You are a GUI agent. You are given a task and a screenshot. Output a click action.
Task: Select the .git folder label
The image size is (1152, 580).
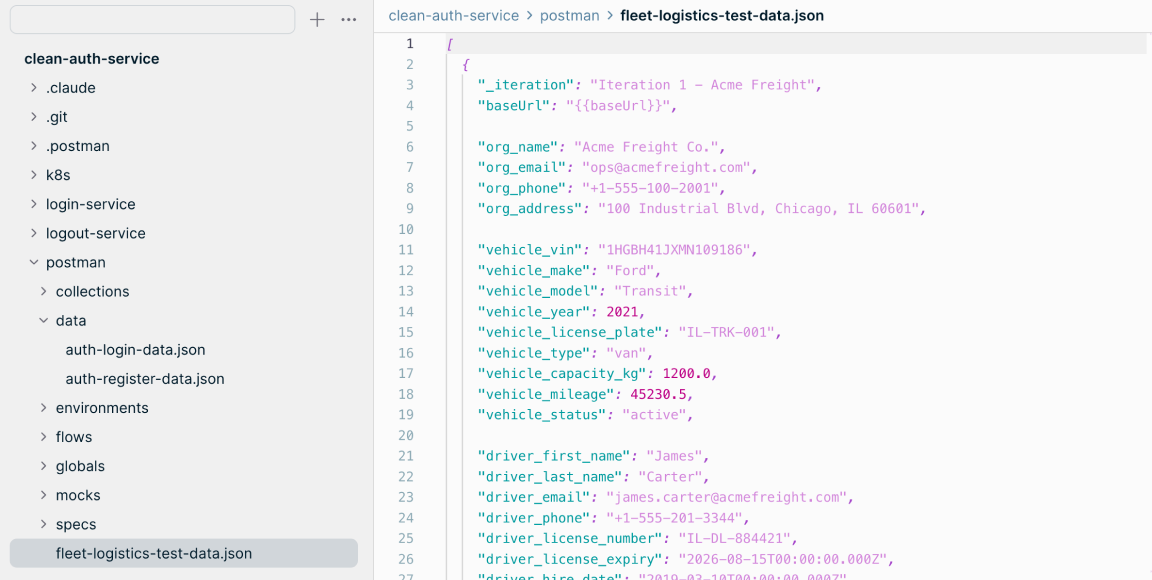(x=57, y=117)
